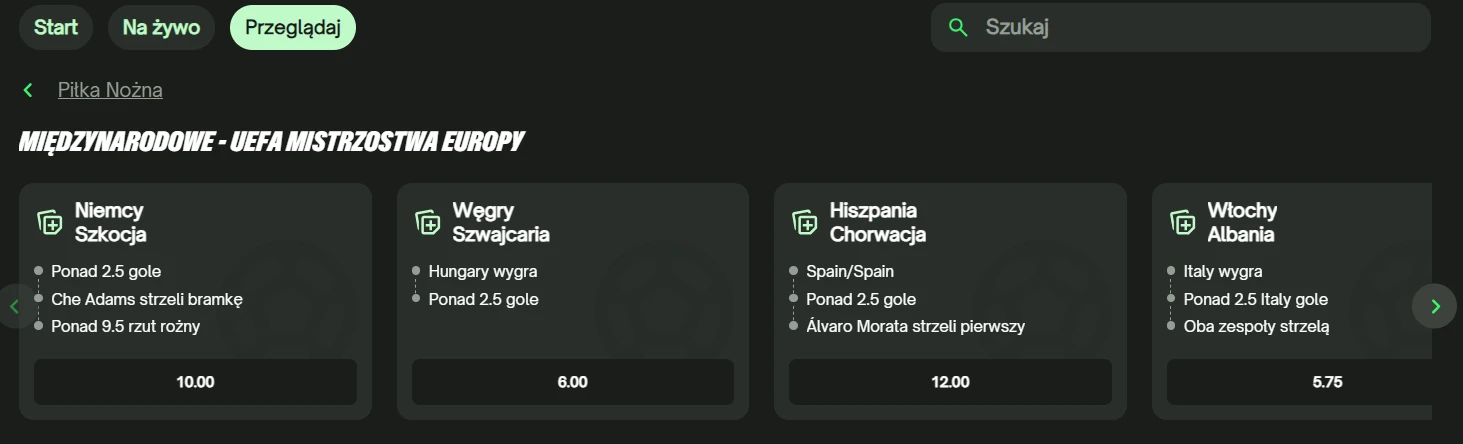Select the 6.00 odds button

click(573, 382)
